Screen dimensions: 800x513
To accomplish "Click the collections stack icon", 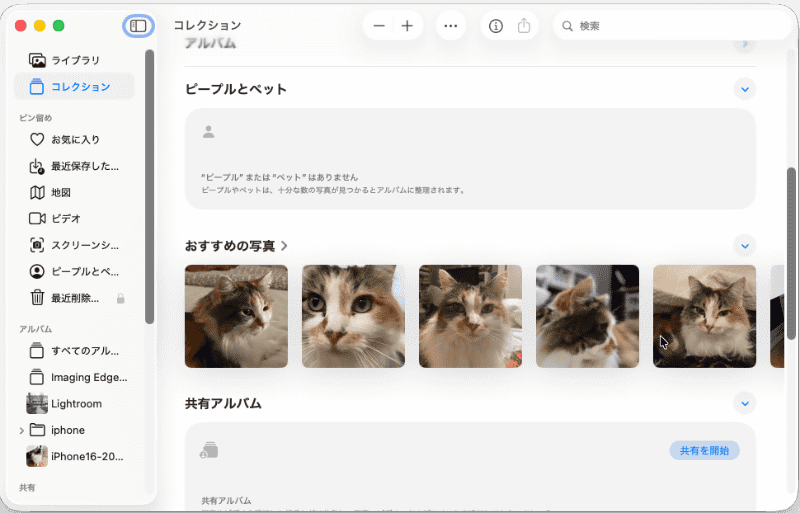I will tap(37, 86).
